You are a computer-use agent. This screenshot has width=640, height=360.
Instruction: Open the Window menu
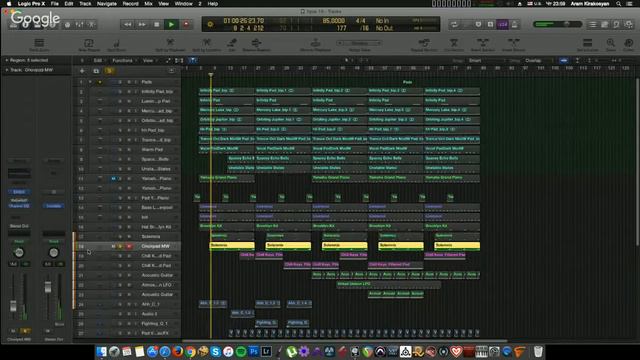tap(183, 4)
